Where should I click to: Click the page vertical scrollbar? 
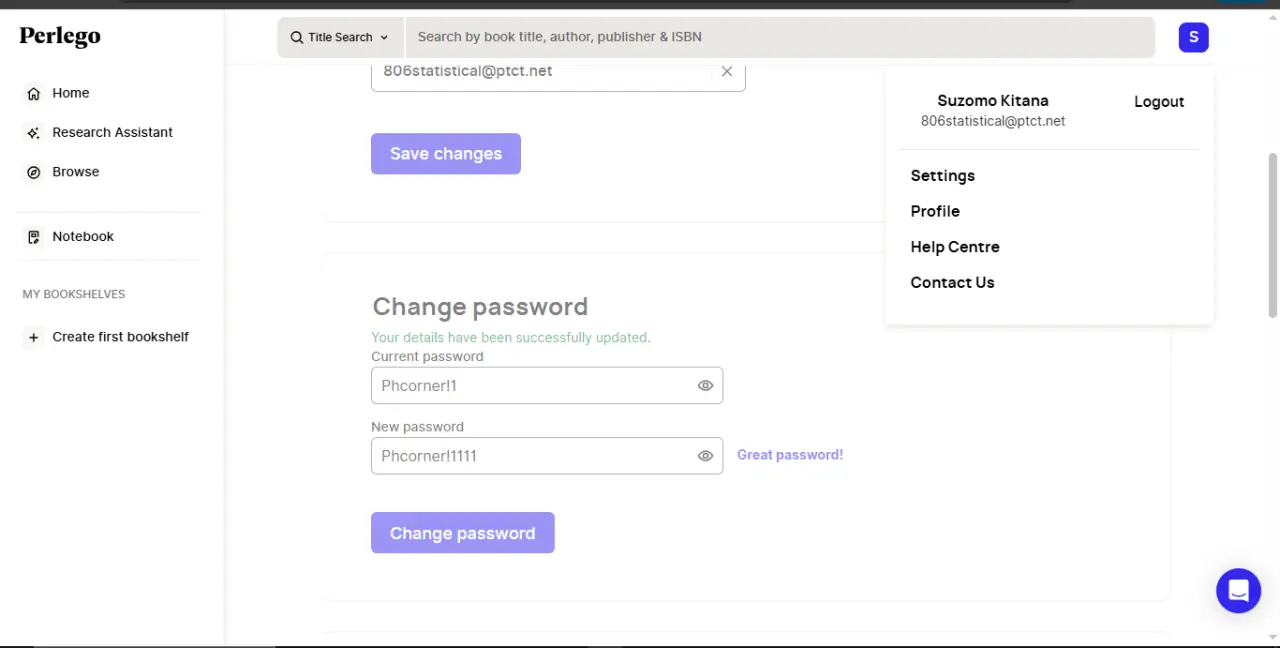coord(1273,235)
